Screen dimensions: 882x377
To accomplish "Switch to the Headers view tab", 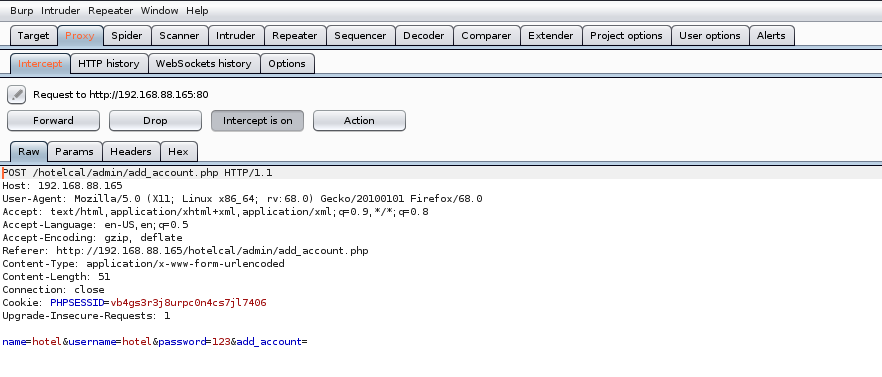I will coord(130,151).
